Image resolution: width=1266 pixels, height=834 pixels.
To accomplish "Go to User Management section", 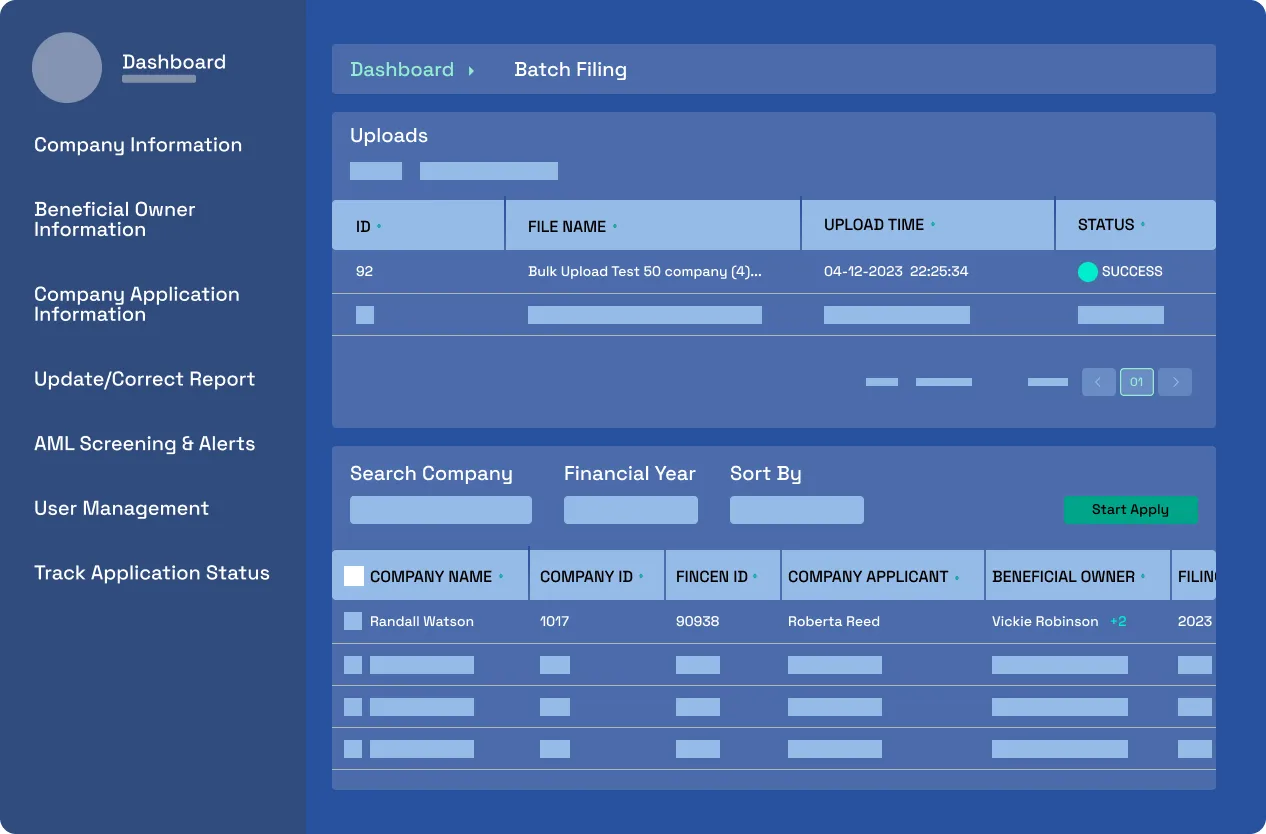I will [121, 508].
